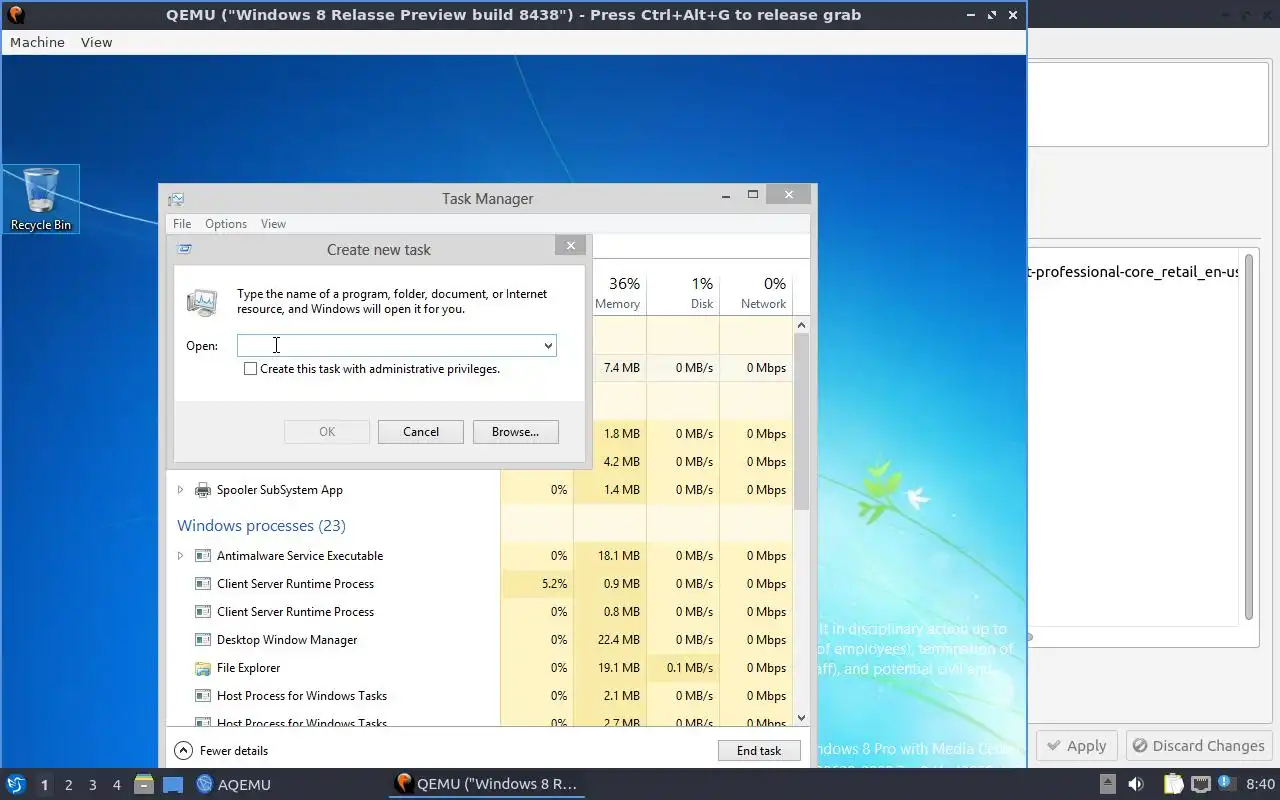Switch to workspace 3
Screen dimensions: 1280x800
coord(93,785)
